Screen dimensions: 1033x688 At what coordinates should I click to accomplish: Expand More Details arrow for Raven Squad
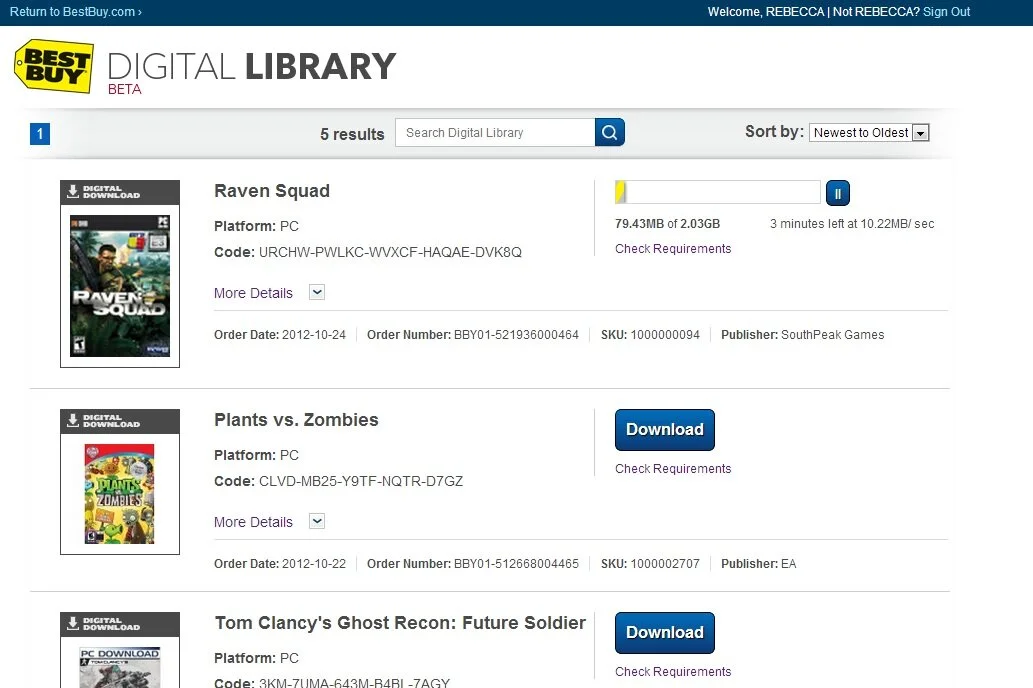click(317, 292)
